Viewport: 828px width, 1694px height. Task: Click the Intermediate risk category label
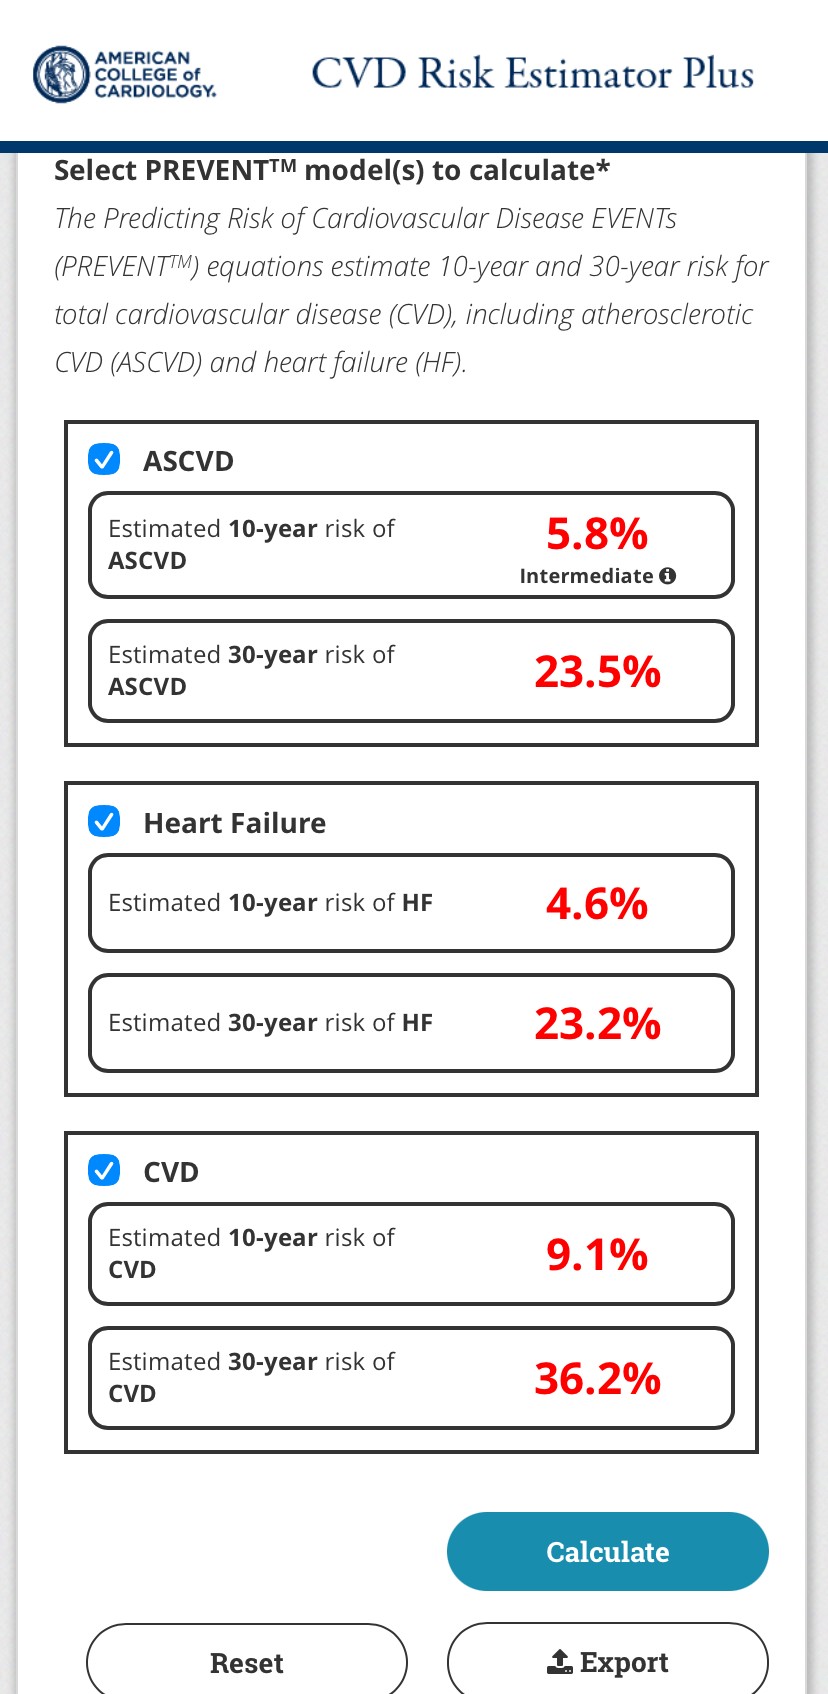[585, 576]
